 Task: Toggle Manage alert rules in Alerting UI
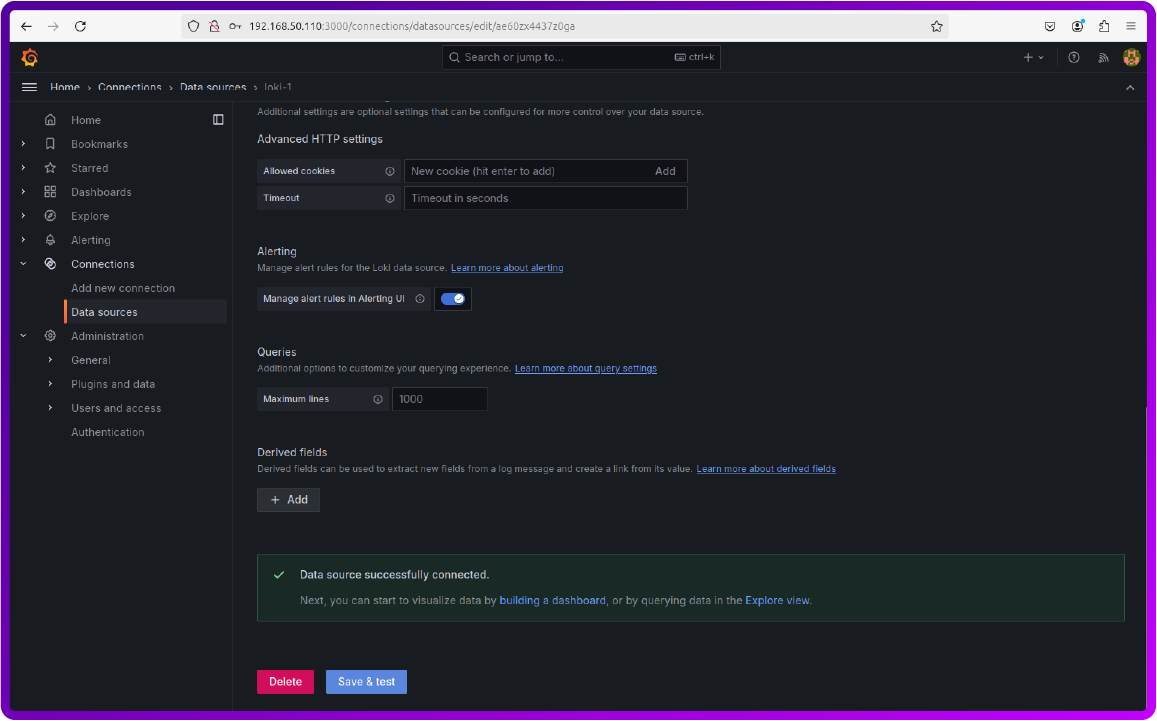[x=452, y=299]
